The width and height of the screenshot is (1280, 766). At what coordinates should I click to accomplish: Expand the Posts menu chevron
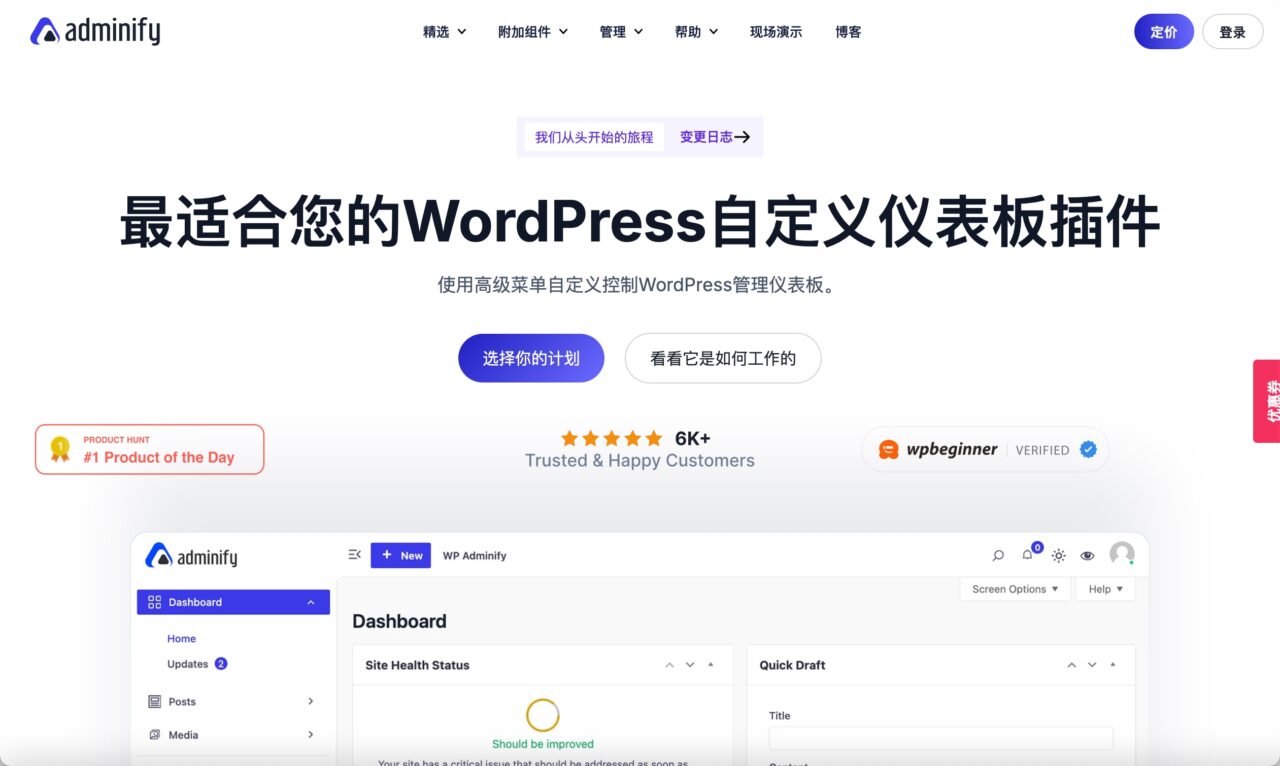311,702
